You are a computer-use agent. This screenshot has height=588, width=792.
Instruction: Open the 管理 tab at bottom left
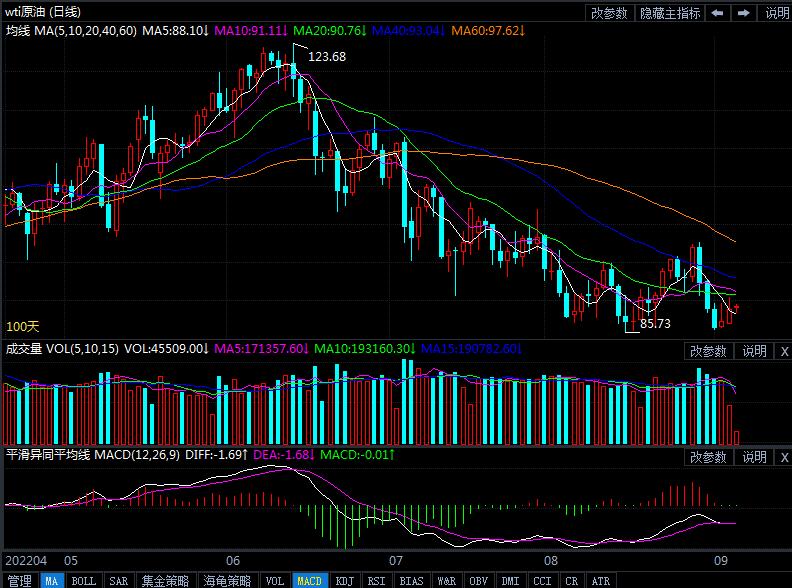point(19,580)
